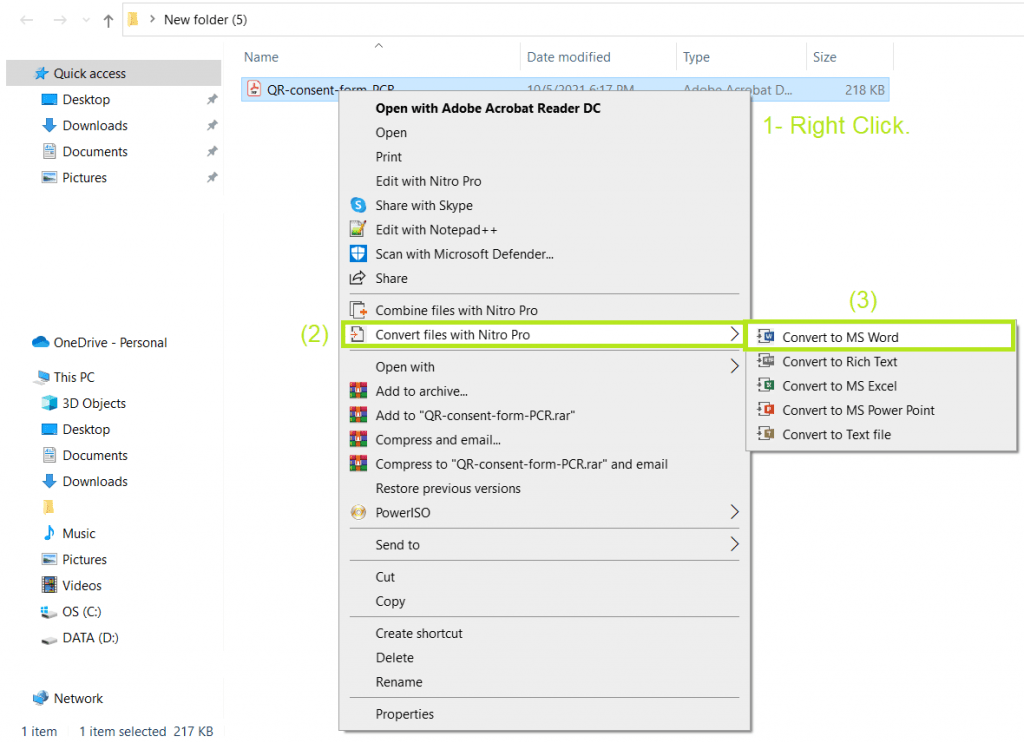Select DATA (D:) drive in sidebar

(90, 638)
